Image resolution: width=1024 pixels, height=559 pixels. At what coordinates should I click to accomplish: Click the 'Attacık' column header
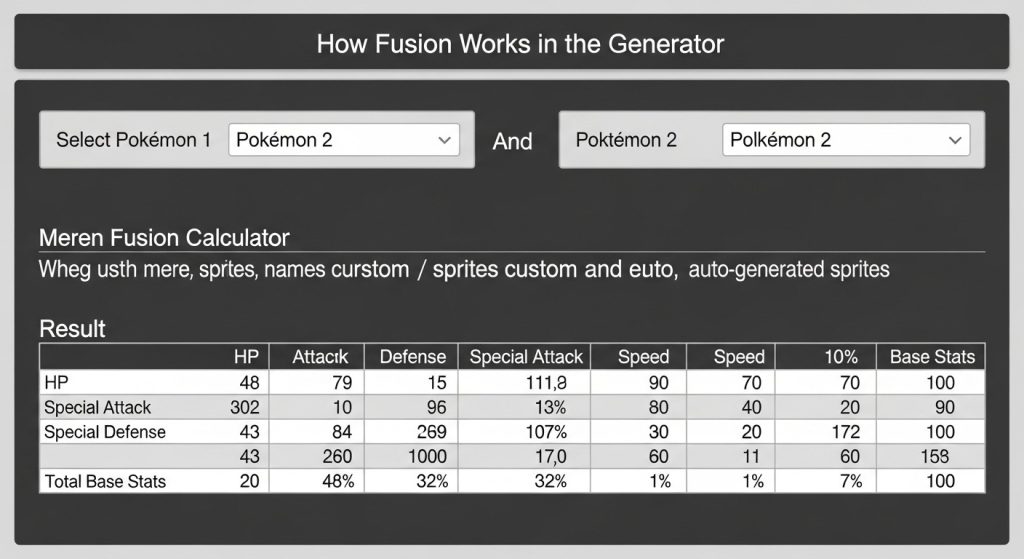(319, 357)
